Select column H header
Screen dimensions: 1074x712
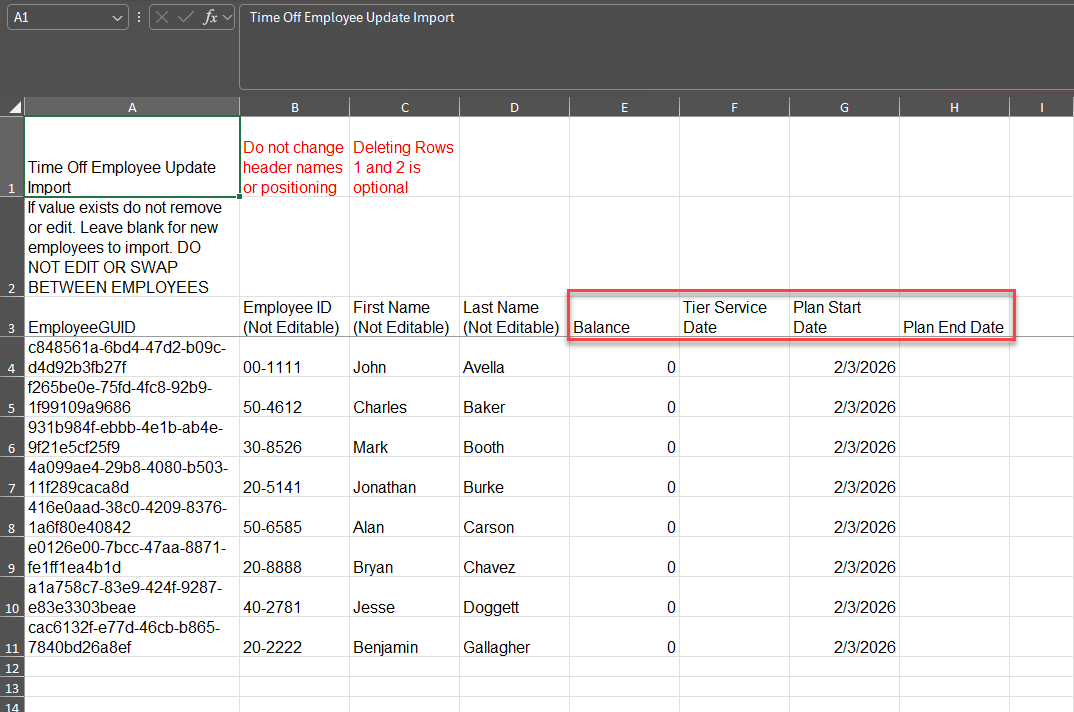click(x=954, y=108)
